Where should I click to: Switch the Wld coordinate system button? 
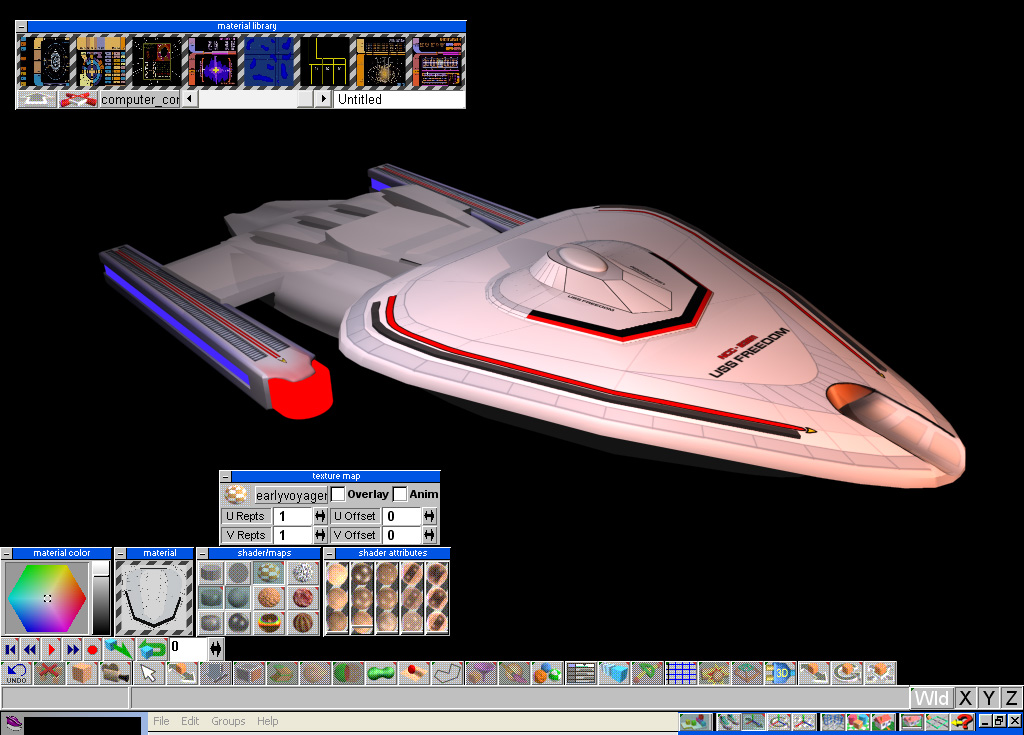932,698
